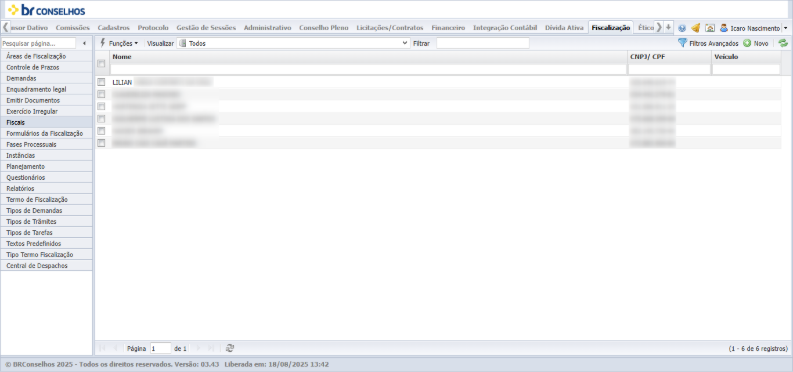Open Relatórios in the sidebar

pos(47,189)
